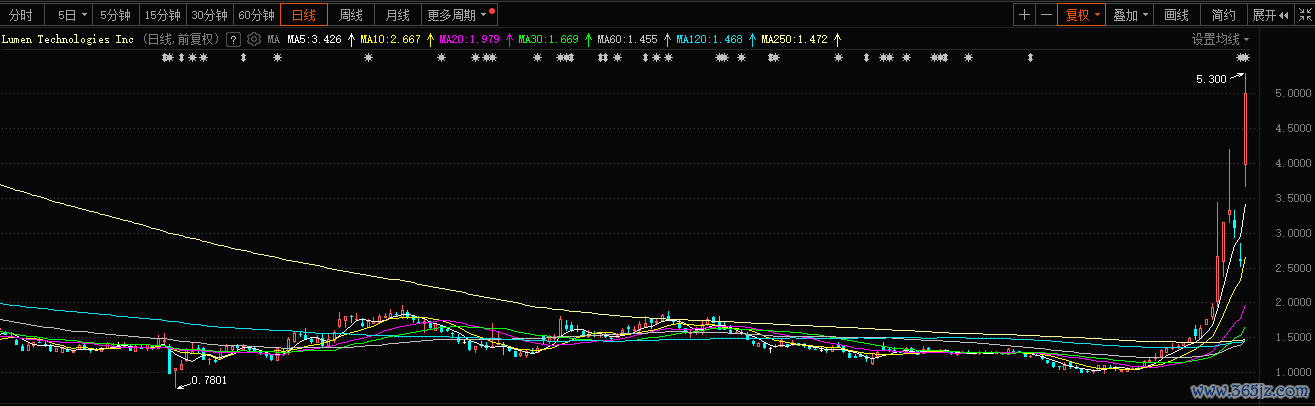Open the 复权 adjustment dropdown

pyautogui.click(x=1083, y=15)
